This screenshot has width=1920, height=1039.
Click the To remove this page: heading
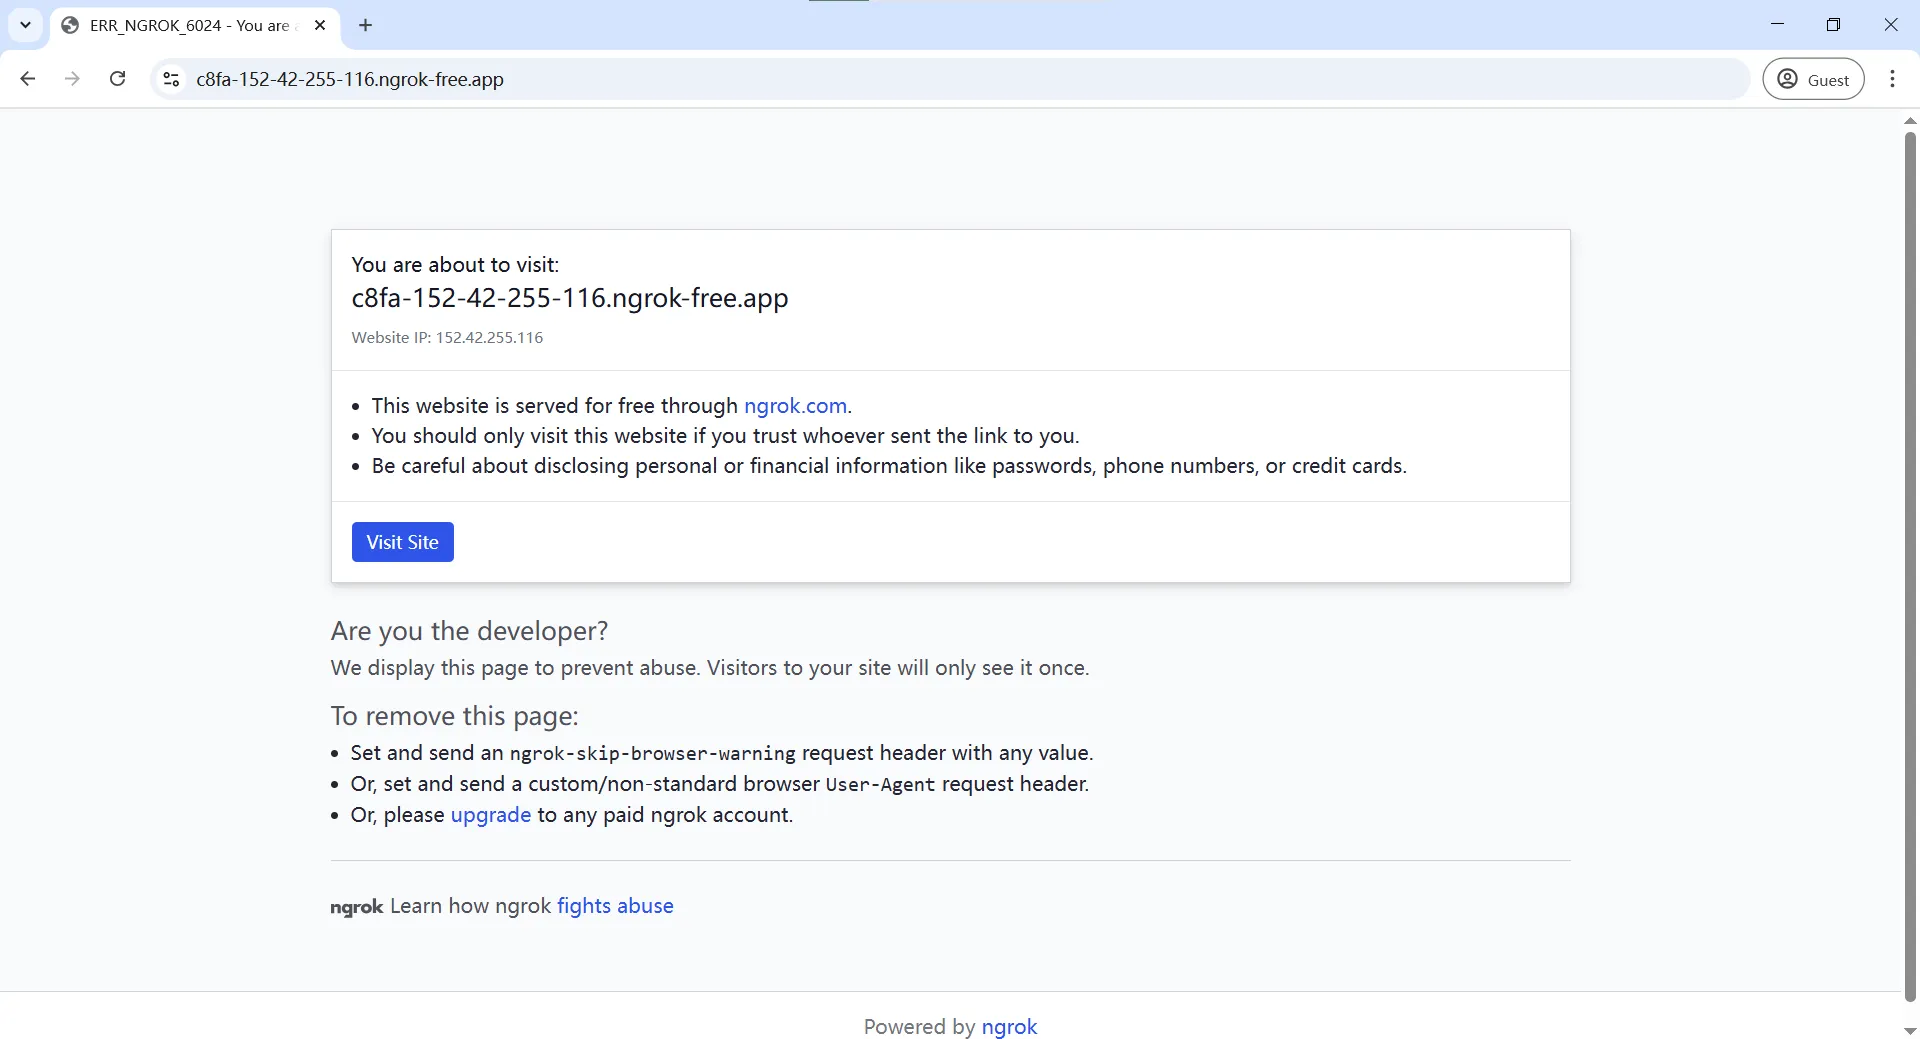pyautogui.click(x=454, y=716)
